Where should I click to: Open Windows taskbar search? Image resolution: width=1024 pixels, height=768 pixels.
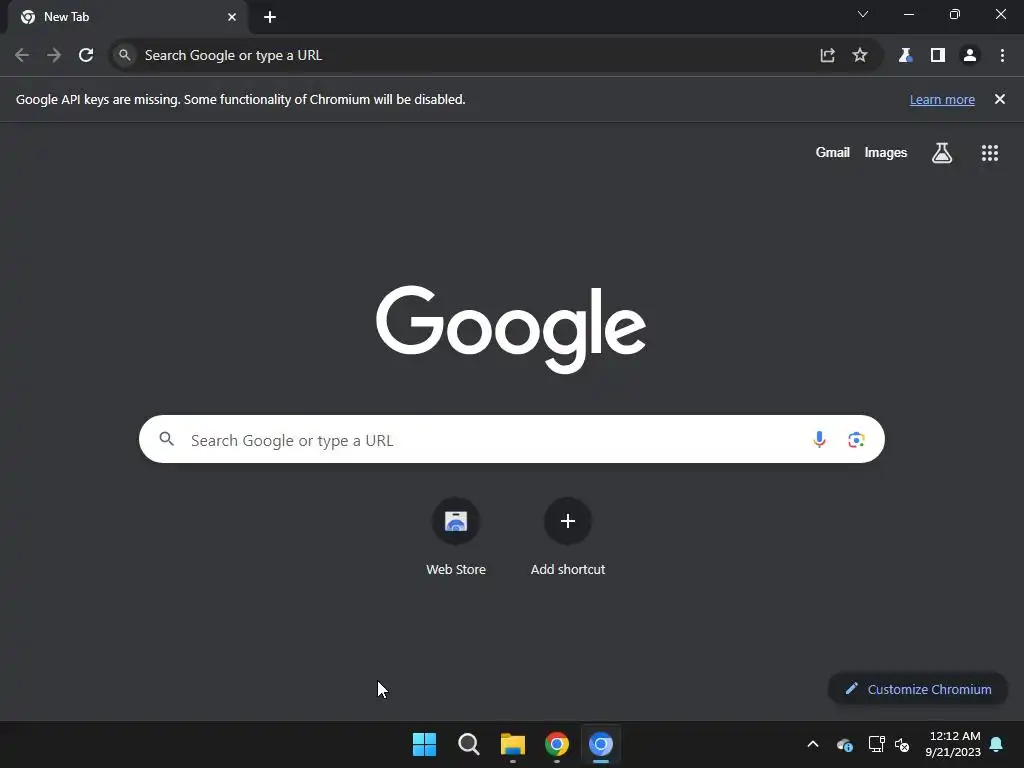(469, 744)
